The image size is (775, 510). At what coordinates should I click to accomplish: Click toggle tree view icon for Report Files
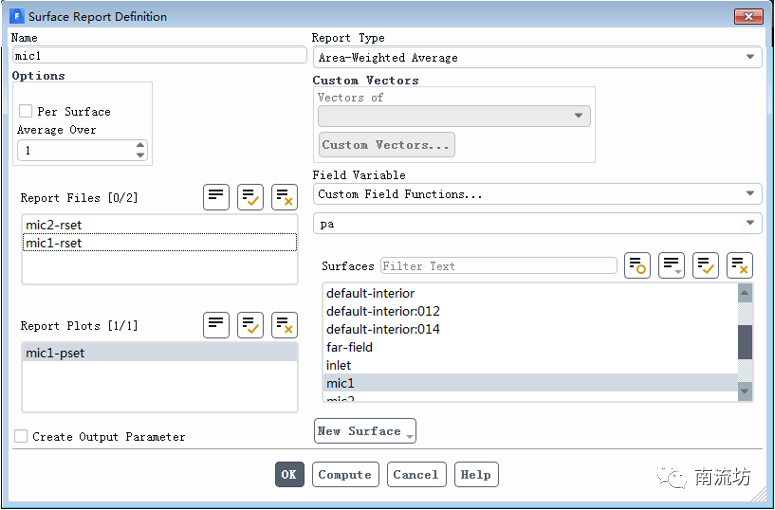click(x=216, y=197)
